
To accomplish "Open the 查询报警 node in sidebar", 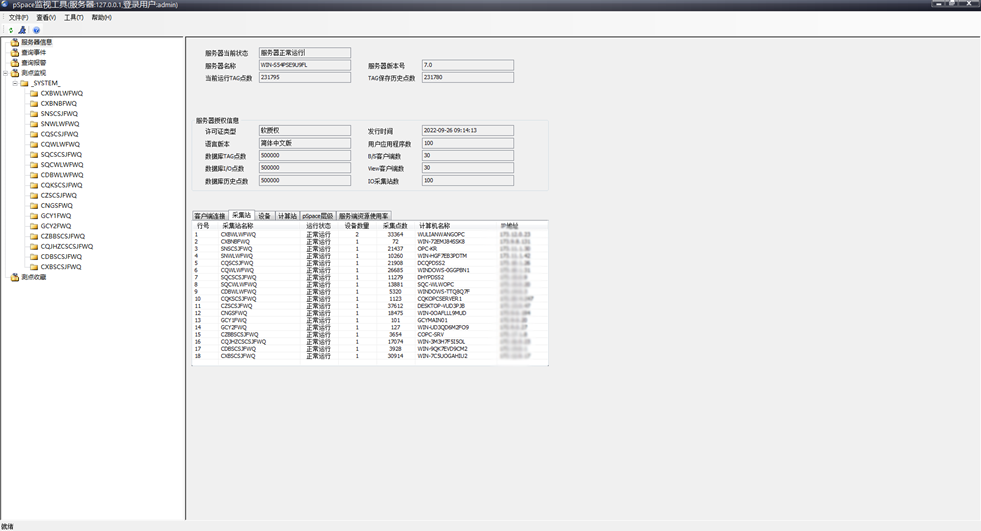I will [x=33, y=63].
